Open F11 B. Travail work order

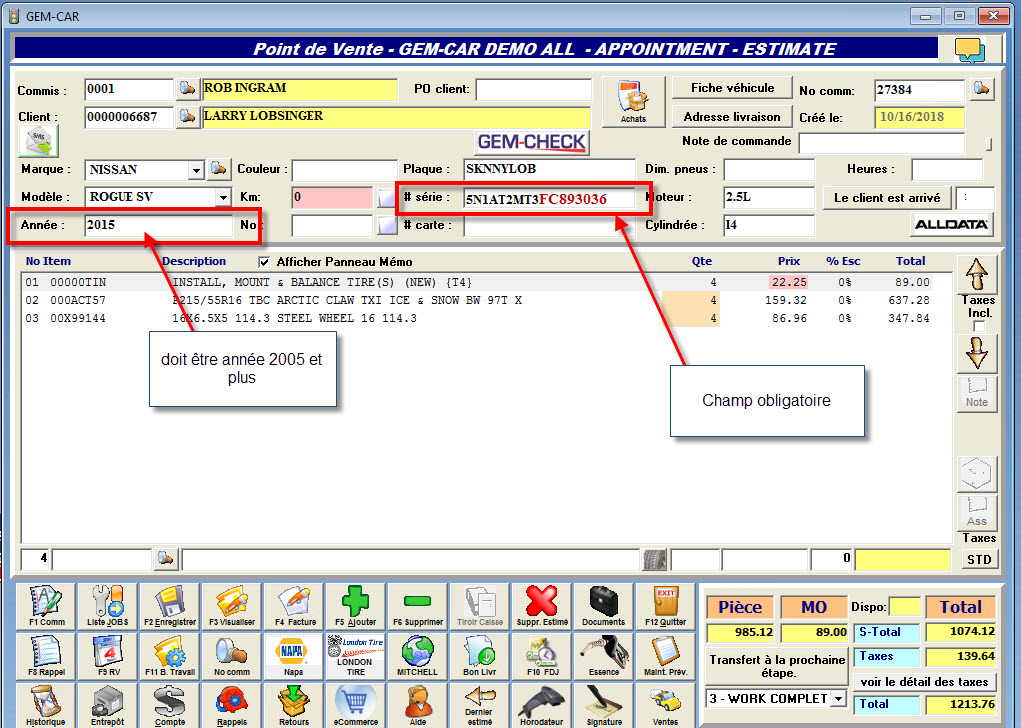170,656
